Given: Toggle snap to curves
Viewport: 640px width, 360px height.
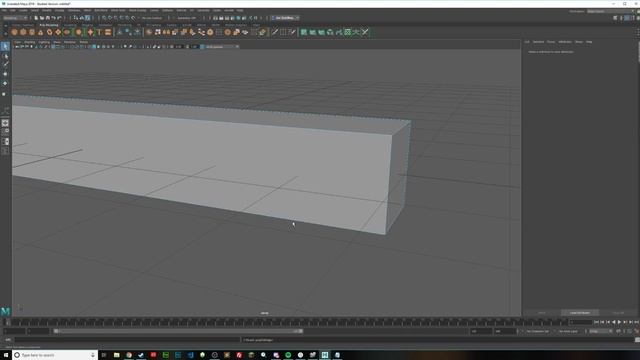Looking at the screenshot, I should coord(110,18).
